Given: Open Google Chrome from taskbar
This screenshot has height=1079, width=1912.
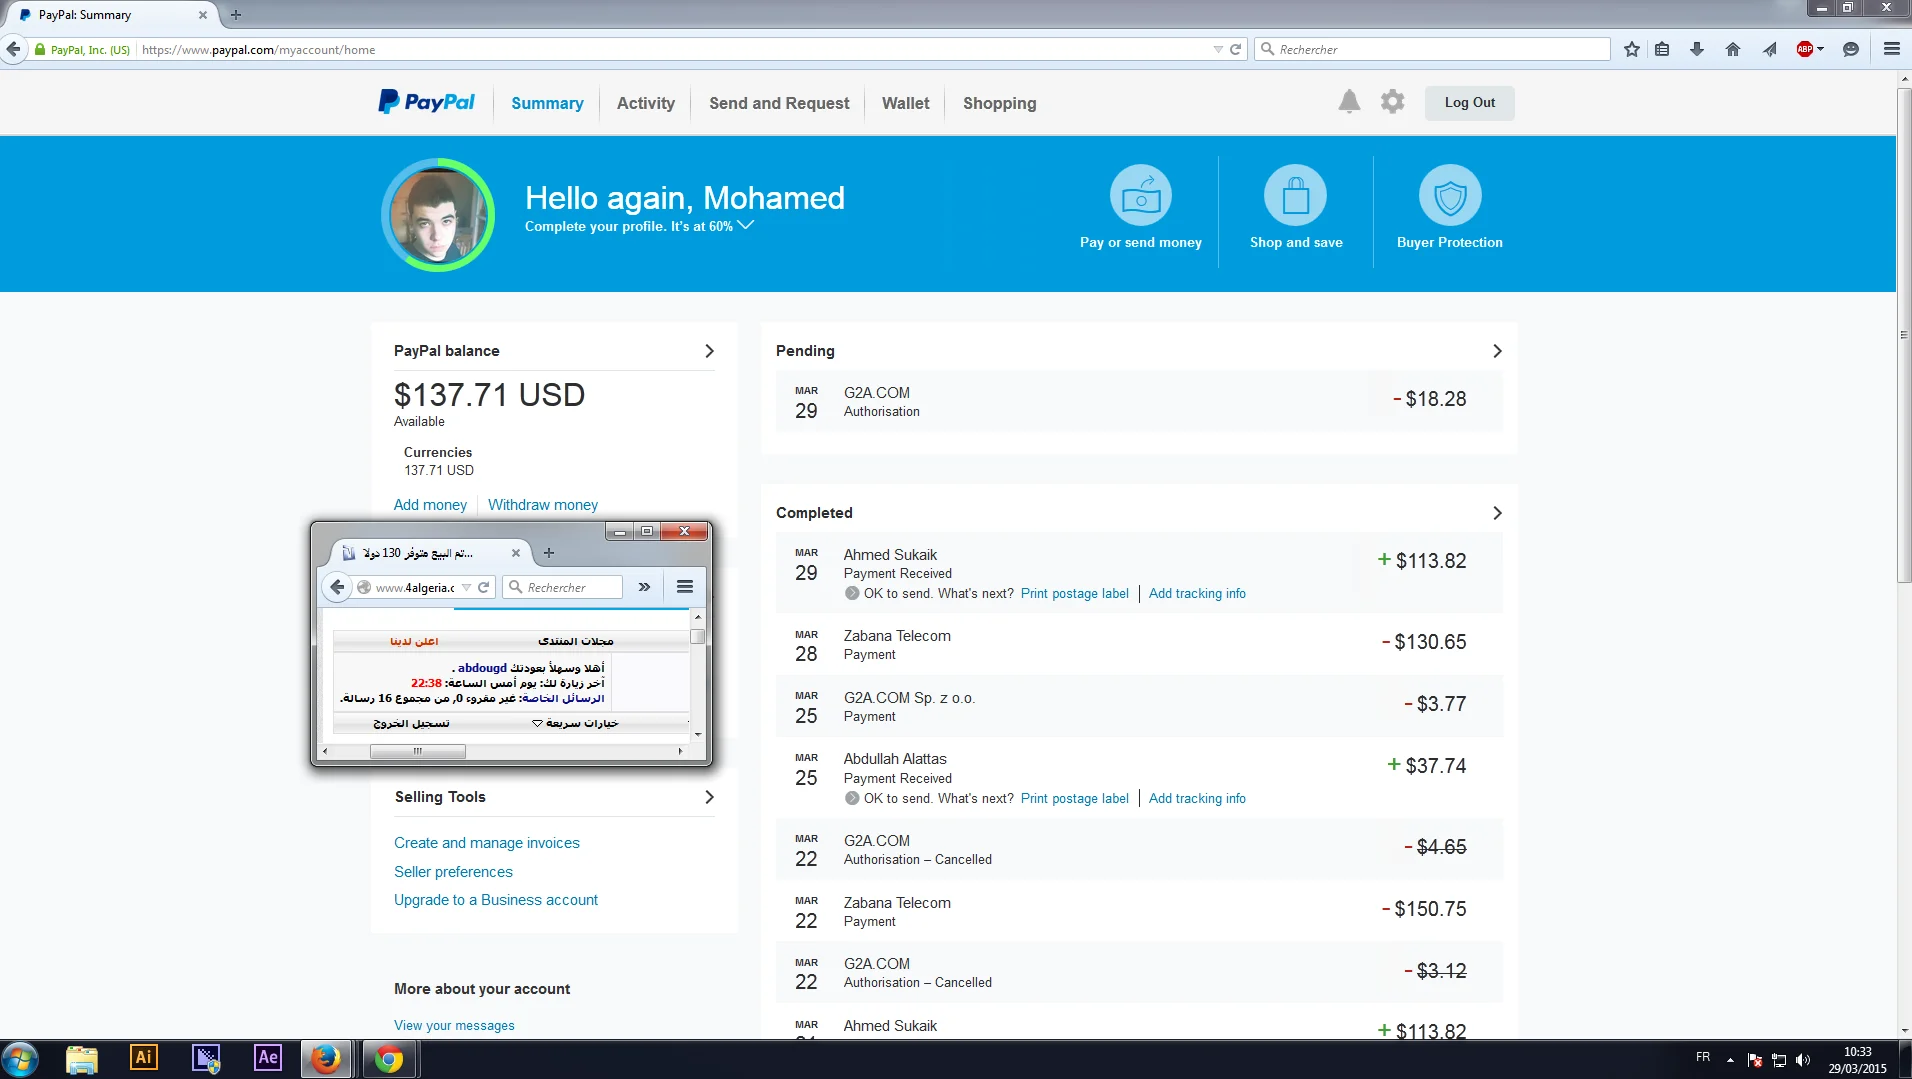Looking at the screenshot, I should tap(389, 1058).
